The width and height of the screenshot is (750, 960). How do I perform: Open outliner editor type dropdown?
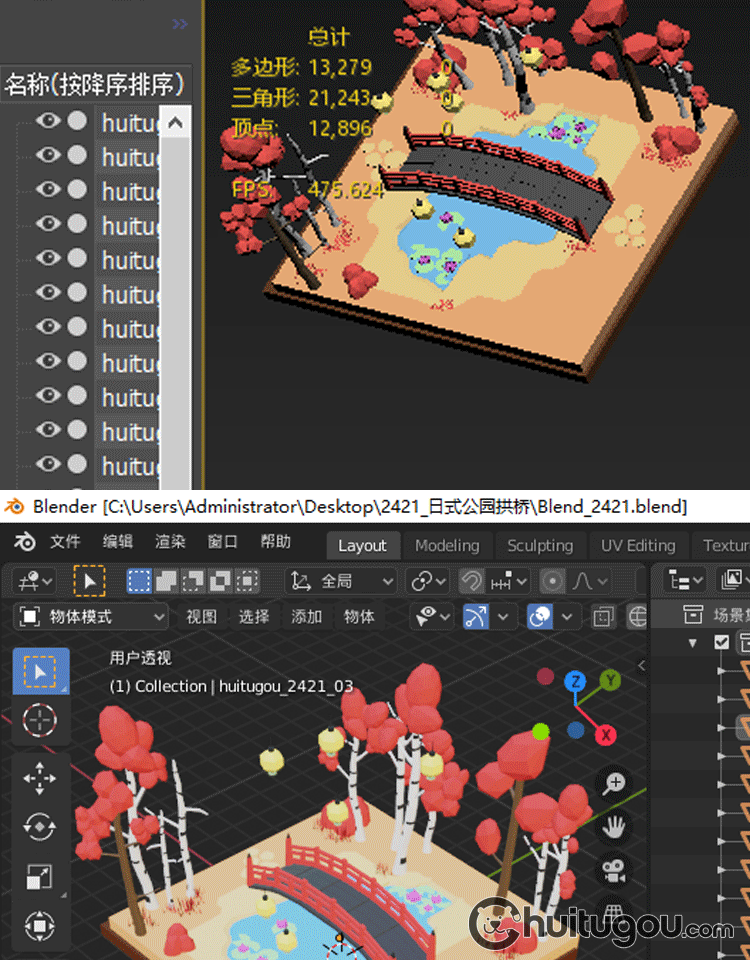coord(686,579)
